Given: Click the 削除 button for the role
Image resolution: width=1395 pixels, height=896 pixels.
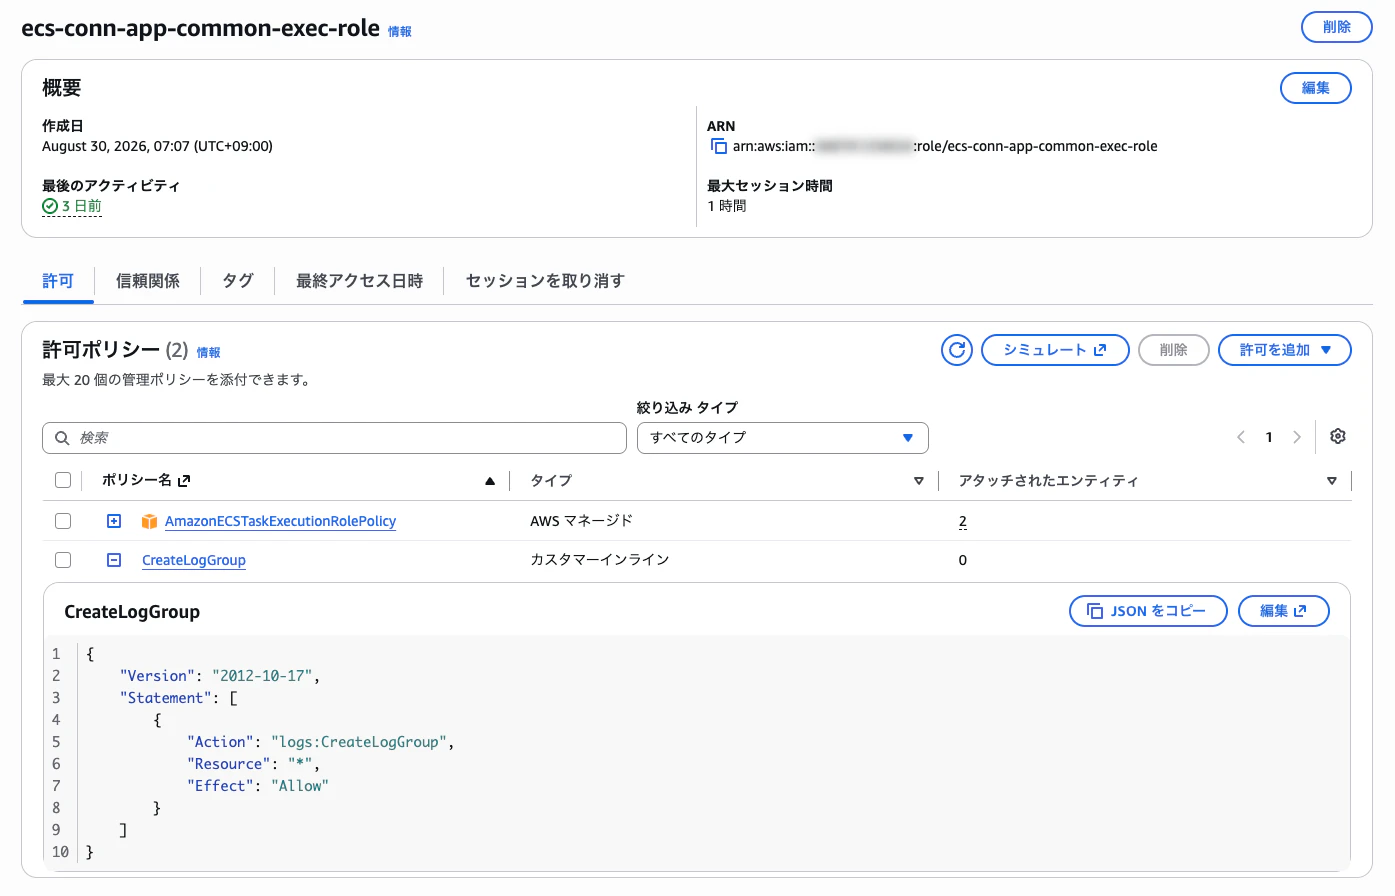Looking at the screenshot, I should pyautogui.click(x=1337, y=27).
